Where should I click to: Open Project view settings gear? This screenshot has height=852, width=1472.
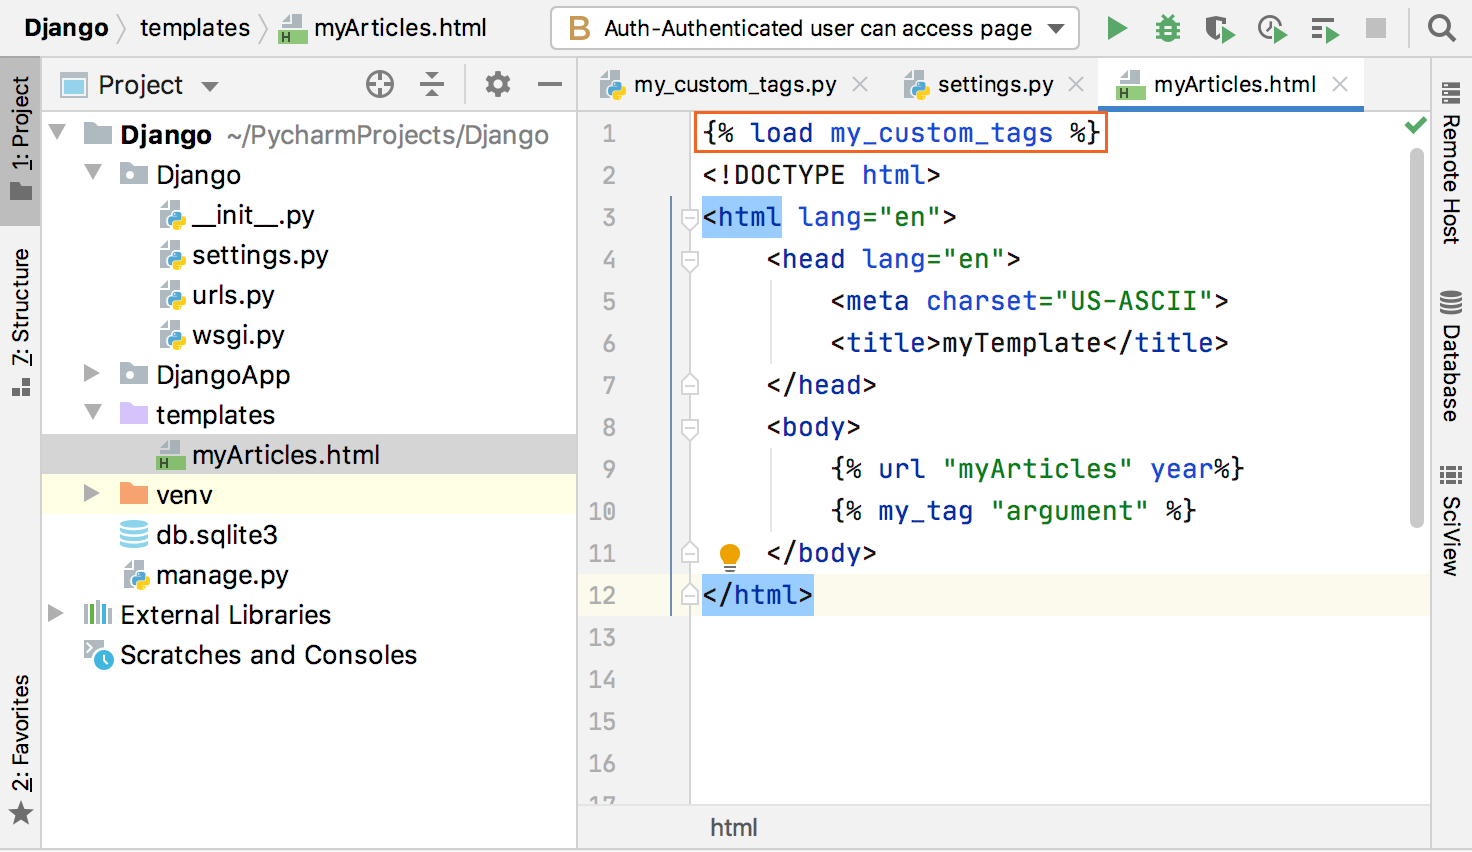click(x=497, y=85)
